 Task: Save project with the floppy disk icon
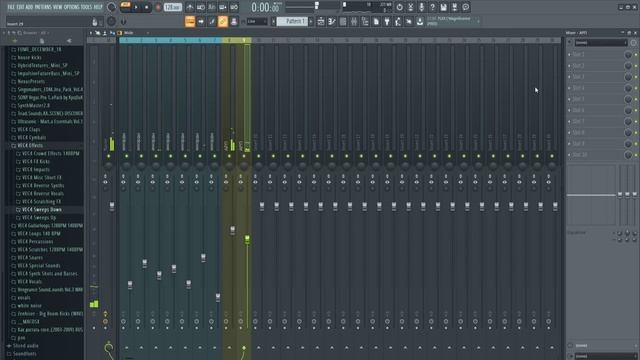(443, 7)
